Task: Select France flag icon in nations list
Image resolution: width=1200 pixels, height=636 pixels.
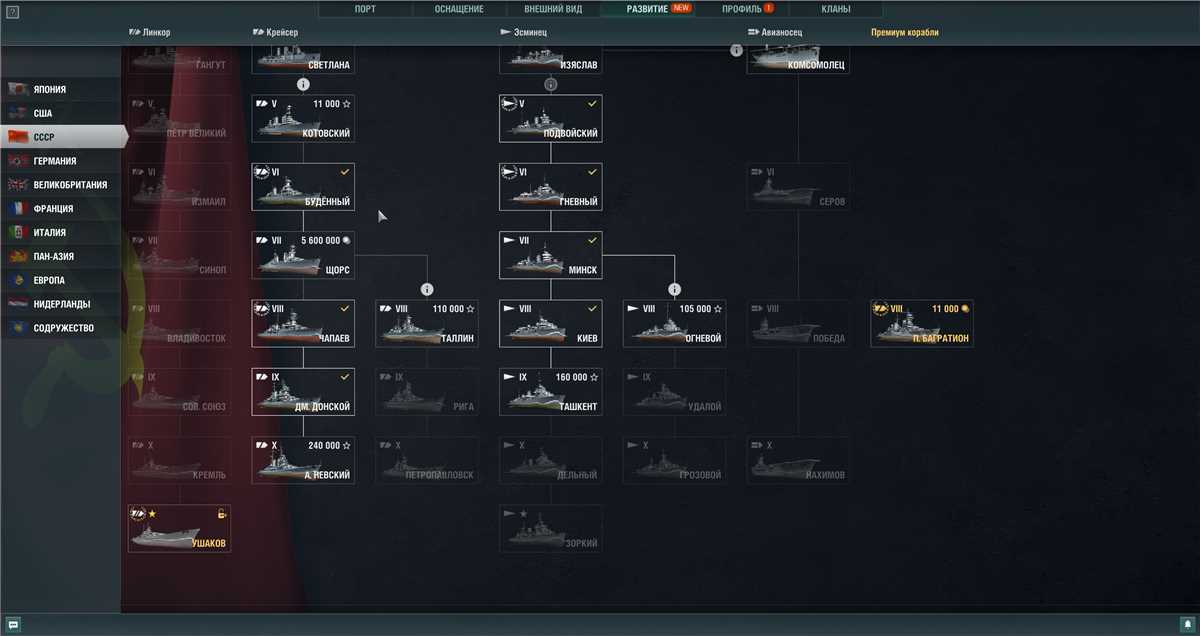Action: [17, 209]
